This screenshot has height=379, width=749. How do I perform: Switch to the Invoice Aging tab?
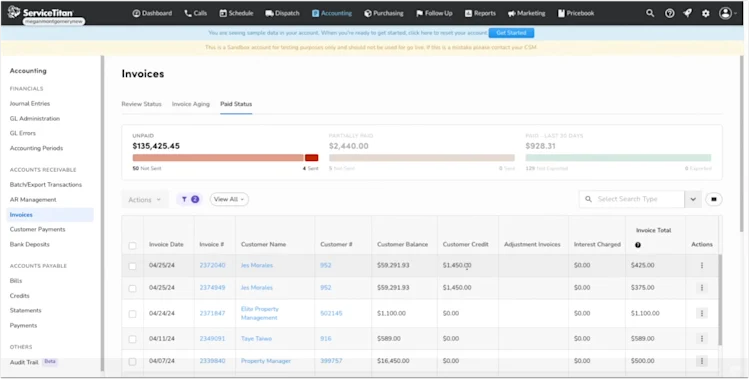[x=191, y=104]
